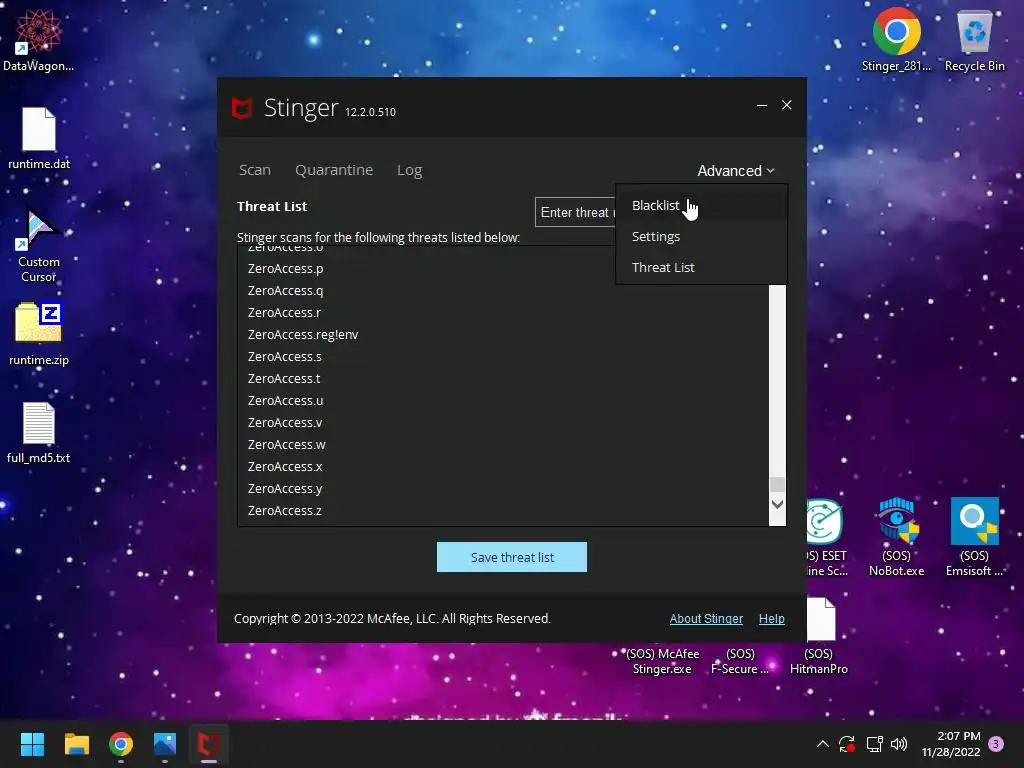Image resolution: width=1024 pixels, height=768 pixels.
Task: Show hidden system tray icons
Action: (823, 744)
